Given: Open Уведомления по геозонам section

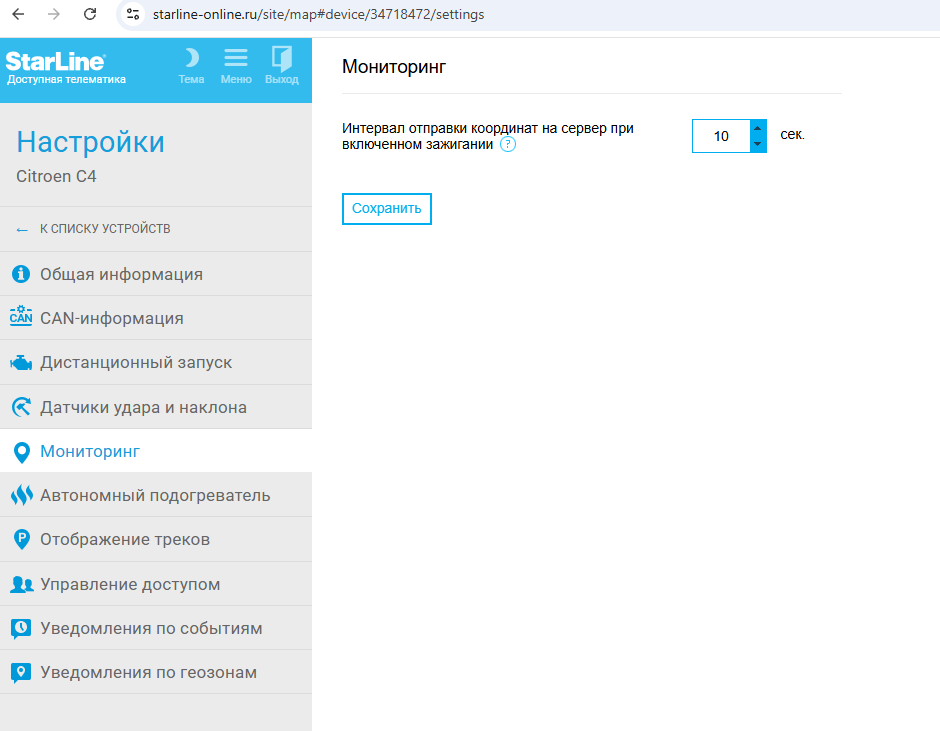Looking at the screenshot, I should point(156,672).
